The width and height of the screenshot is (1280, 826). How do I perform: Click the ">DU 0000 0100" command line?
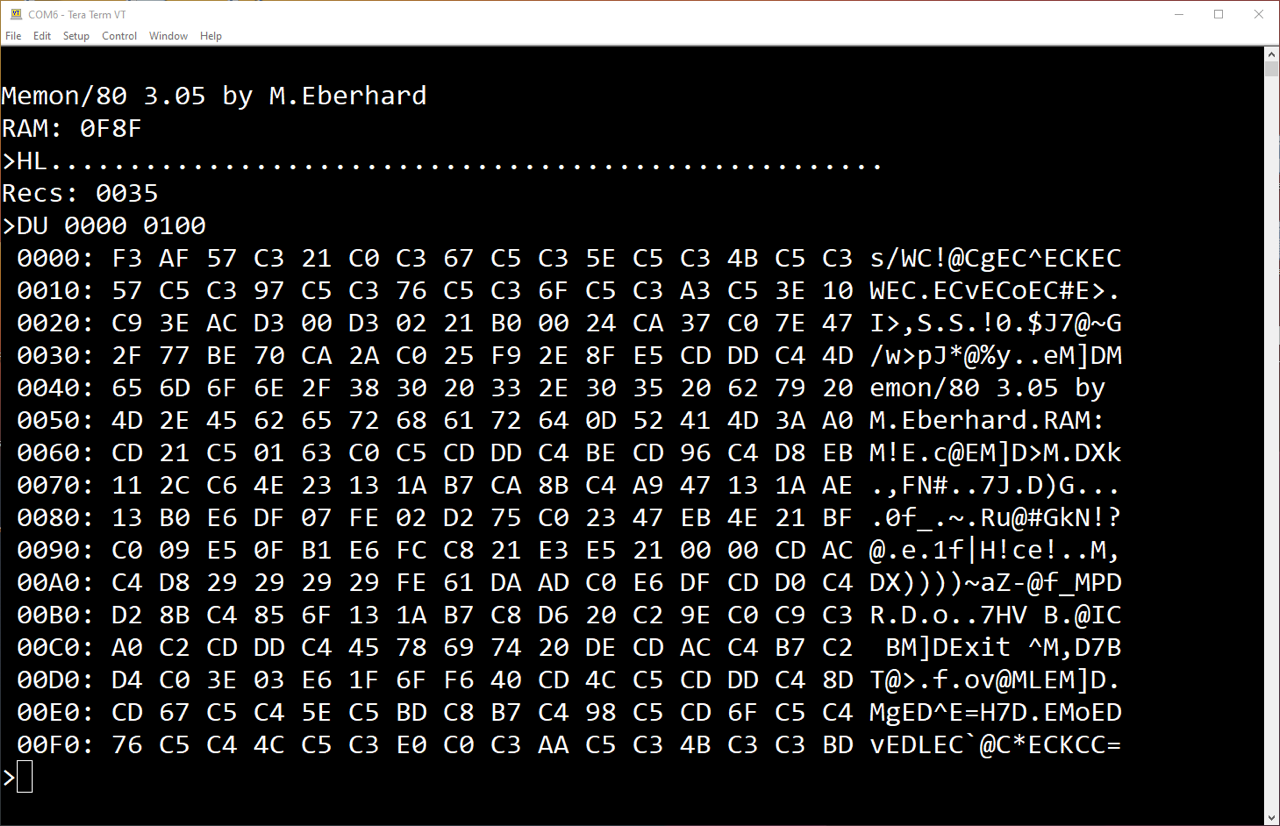click(104, 226)
